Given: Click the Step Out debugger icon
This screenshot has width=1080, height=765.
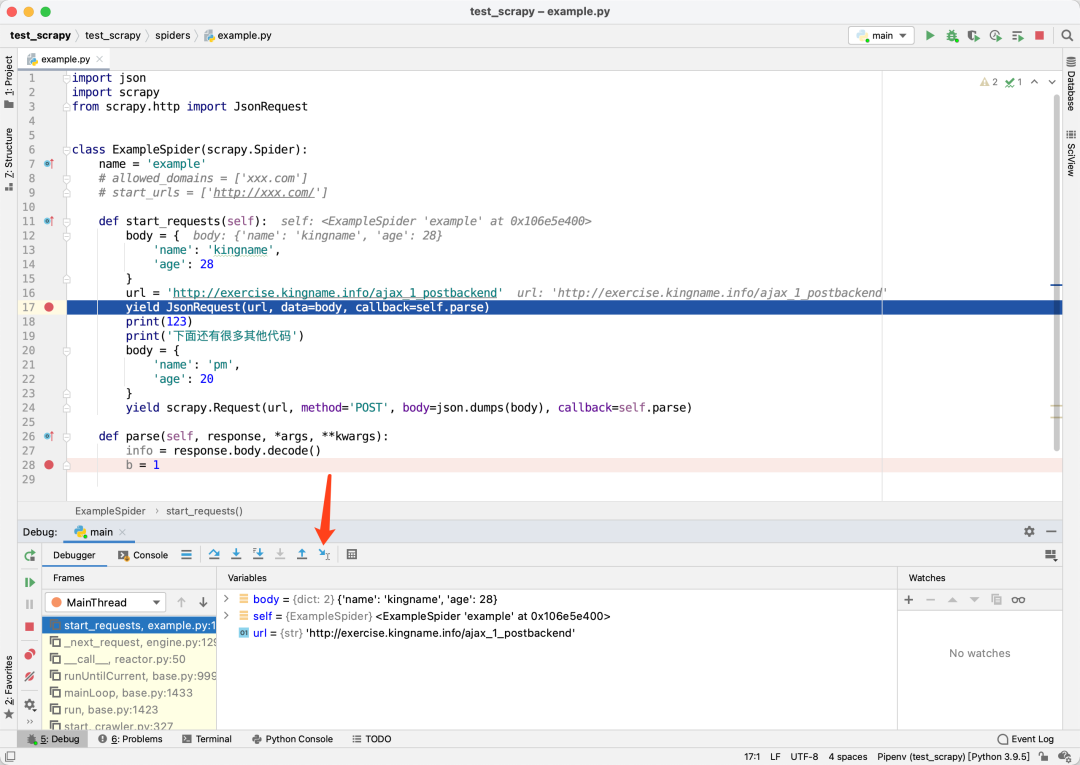Looking at the screenshot, I should pos(302,554).
